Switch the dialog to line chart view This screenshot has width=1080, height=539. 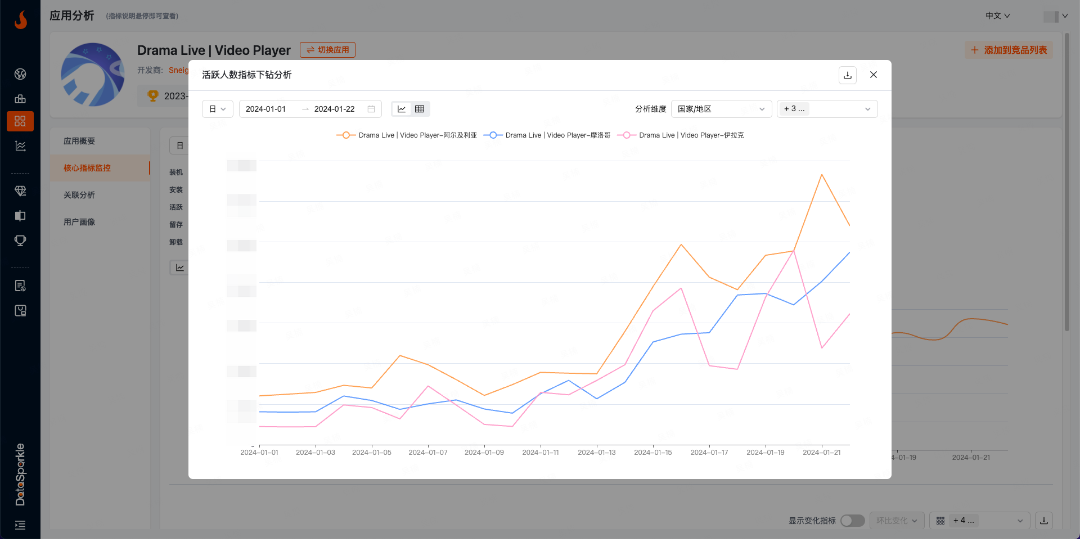[402, 109]
